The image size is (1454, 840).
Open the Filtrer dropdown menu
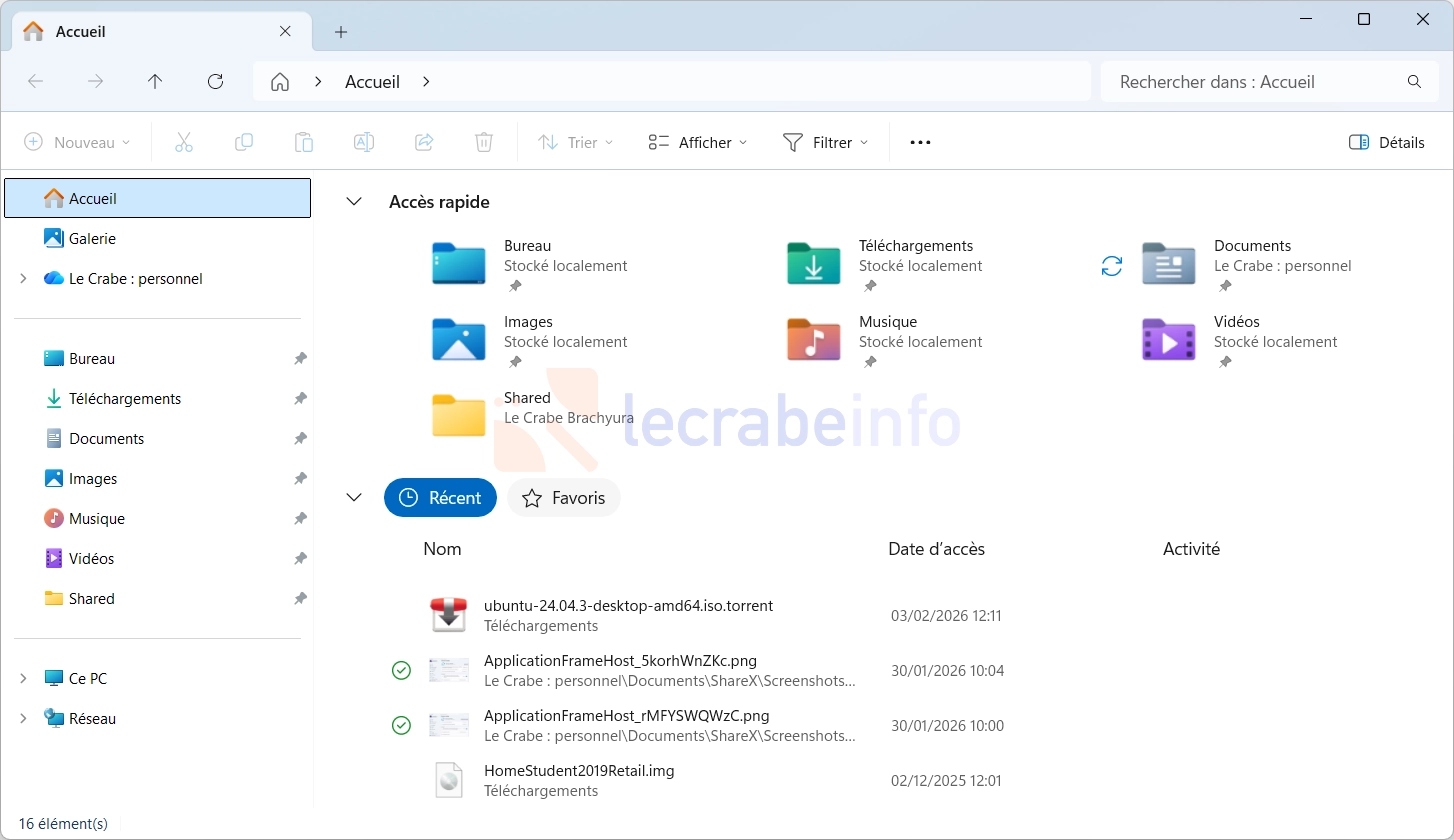pyautogui.click(x=826, y=143)
